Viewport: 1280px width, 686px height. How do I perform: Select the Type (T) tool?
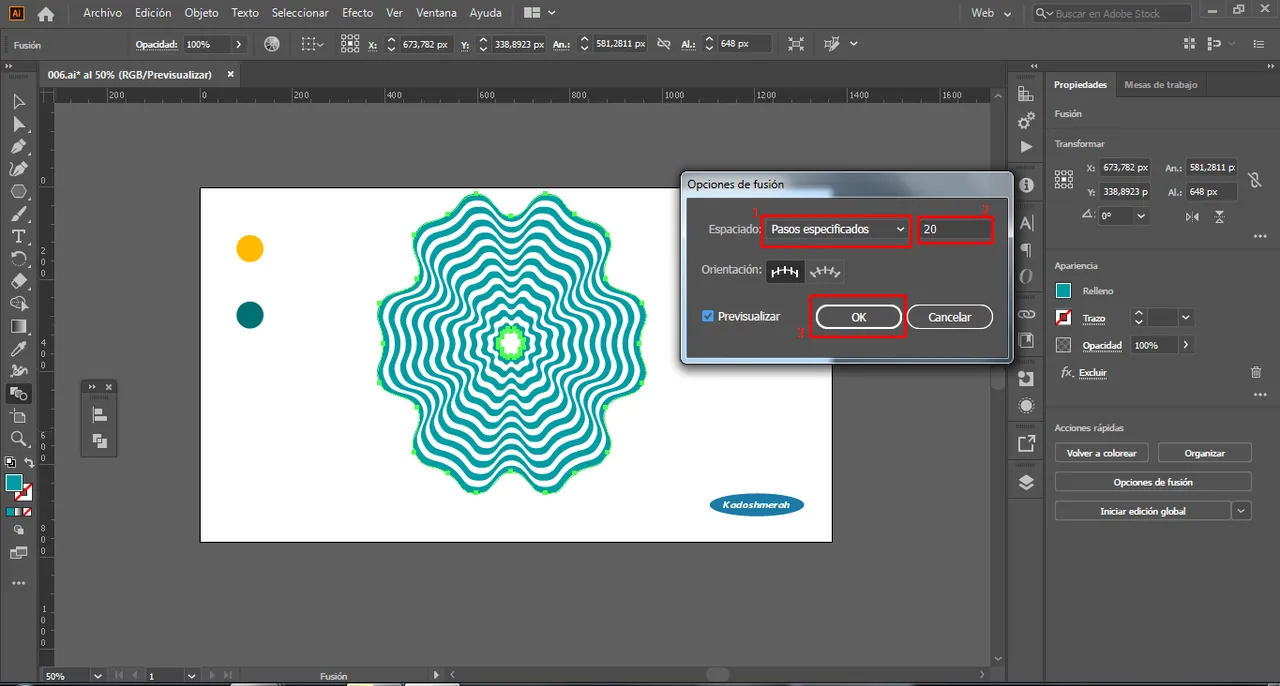[x=18, y=237]
